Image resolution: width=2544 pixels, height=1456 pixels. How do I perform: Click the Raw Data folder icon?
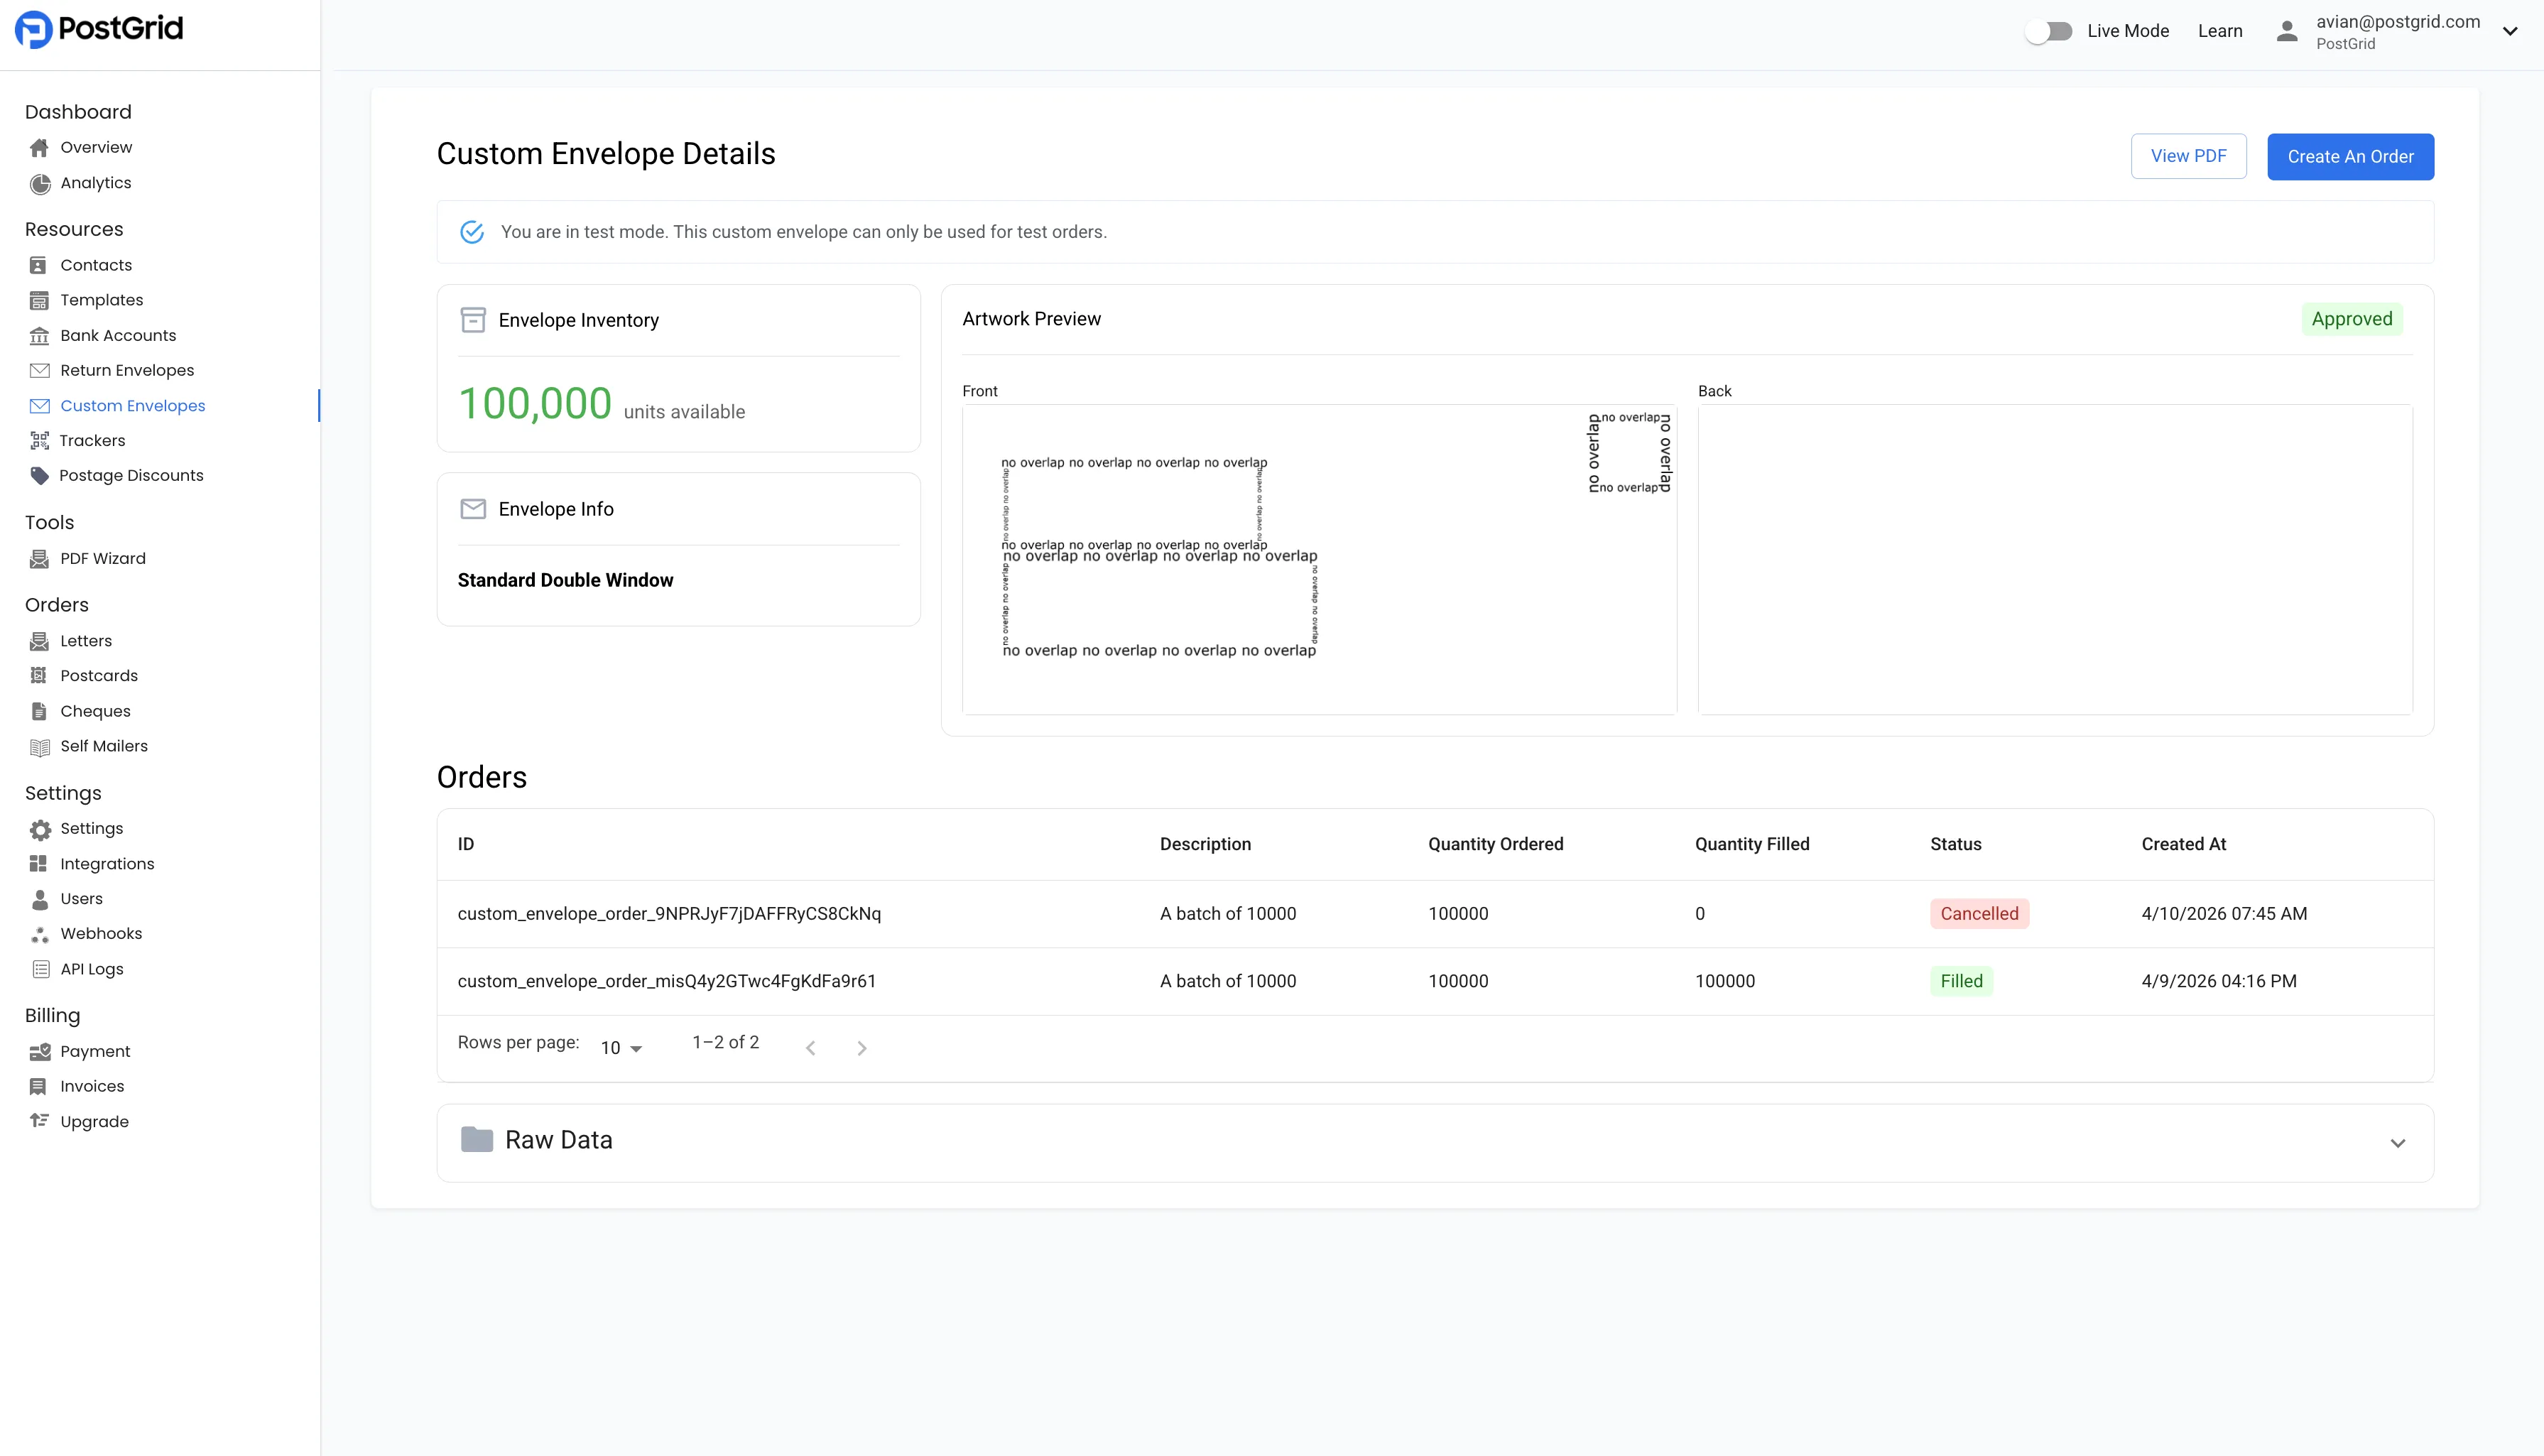tap(477, 1139)
